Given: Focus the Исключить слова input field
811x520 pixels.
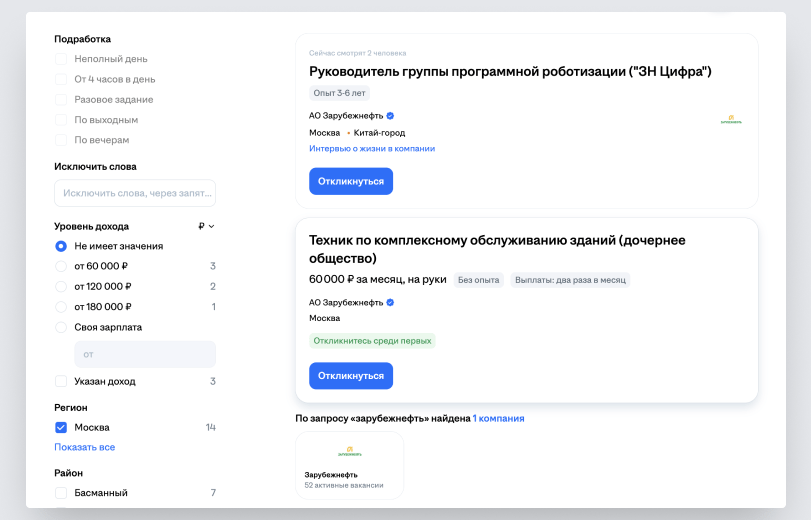Looking at the screenshot, I should 135,193.
